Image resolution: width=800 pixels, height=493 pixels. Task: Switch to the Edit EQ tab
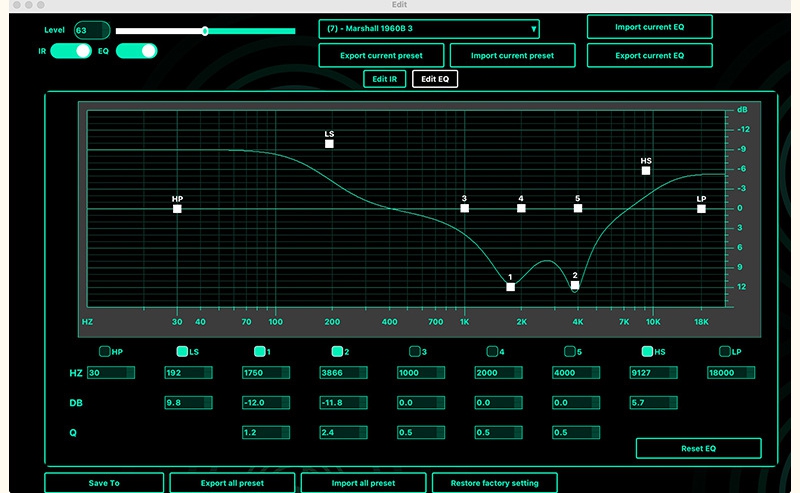[x=435, y=79]
